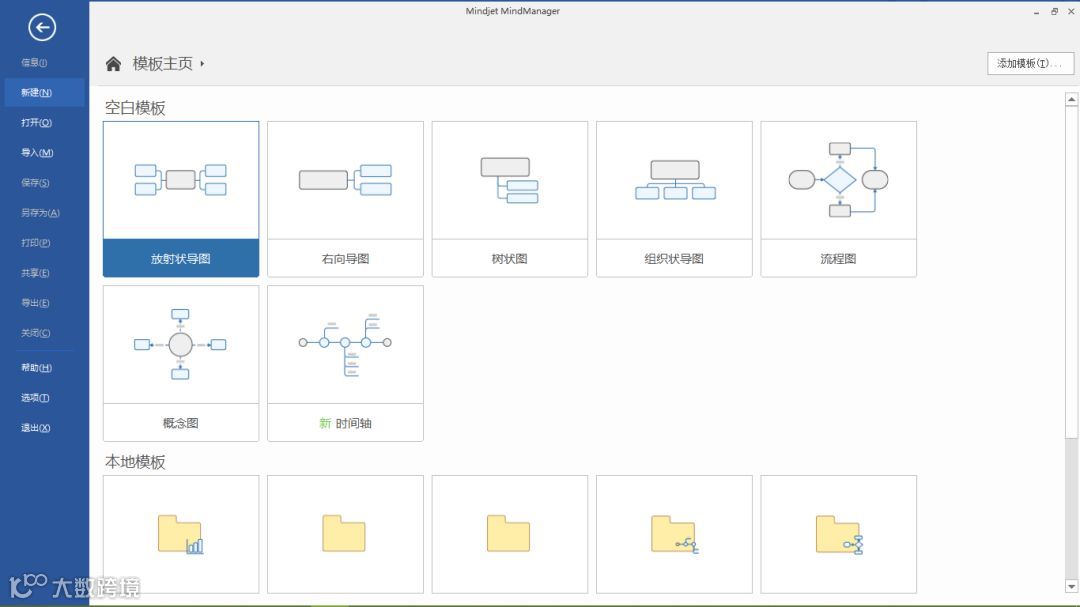Image resolution: width=1080 pixels, height=607 pixels.
Task: Select 导出(E) in the sidebar
Action: [x=35, y=303]
